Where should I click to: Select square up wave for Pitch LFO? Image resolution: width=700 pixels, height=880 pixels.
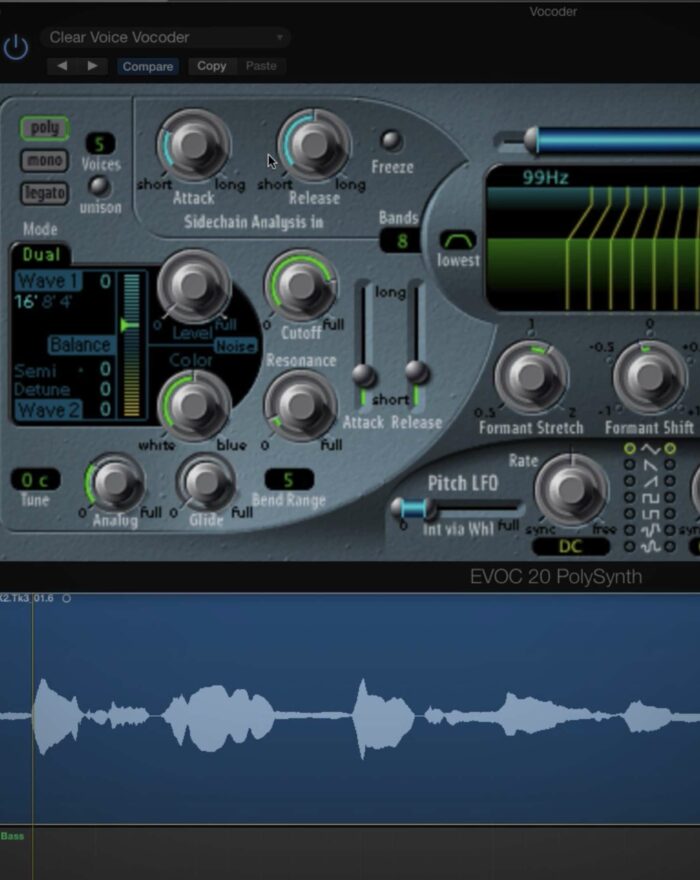point(630,497)
